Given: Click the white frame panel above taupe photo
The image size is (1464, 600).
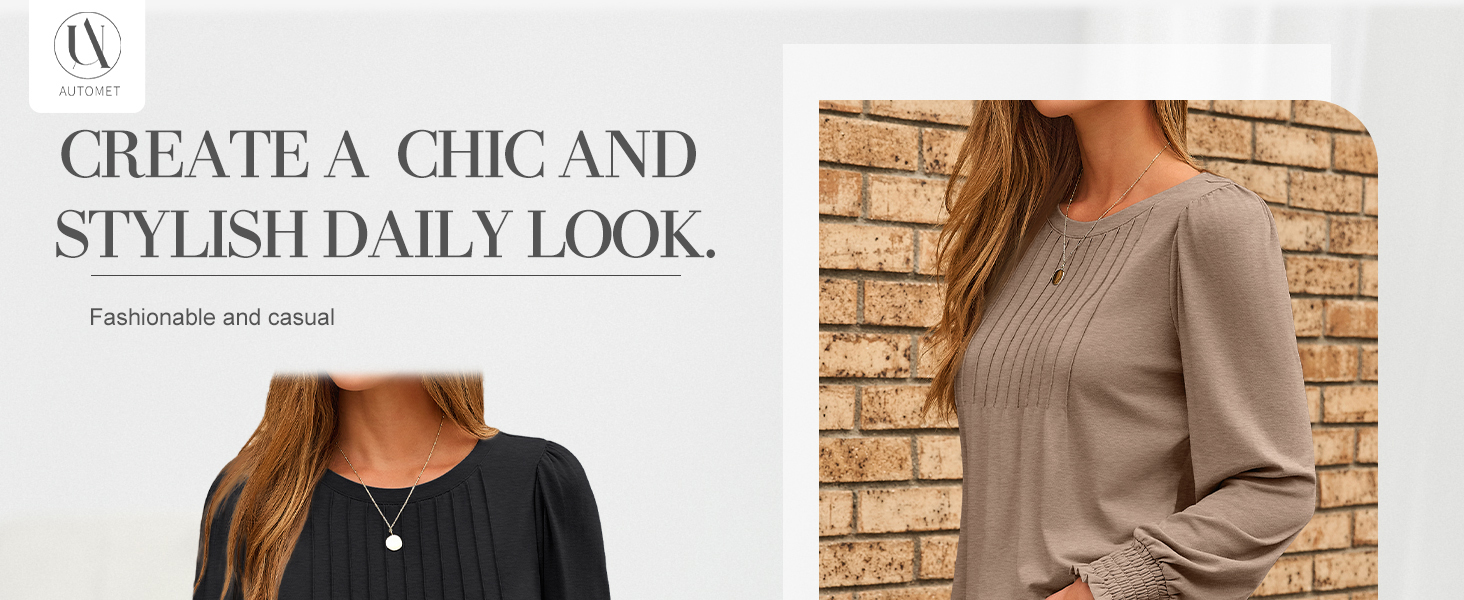Looking at the screenshot, I should click(1056, 71).
